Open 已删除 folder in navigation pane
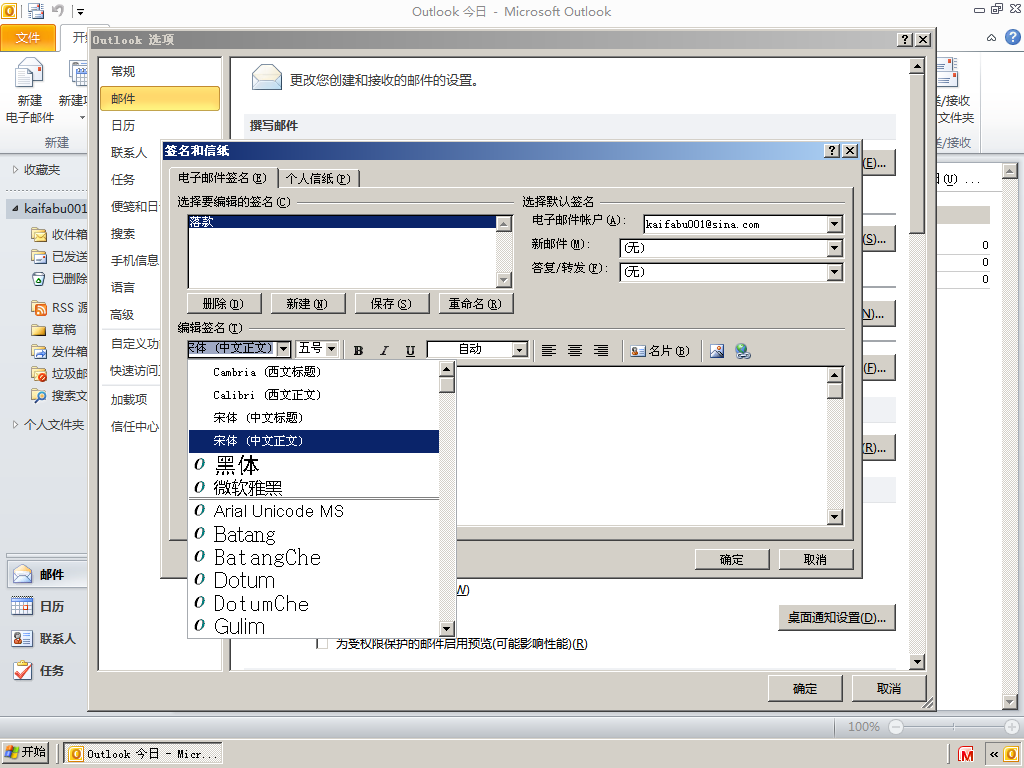 (x=60, y=279)
